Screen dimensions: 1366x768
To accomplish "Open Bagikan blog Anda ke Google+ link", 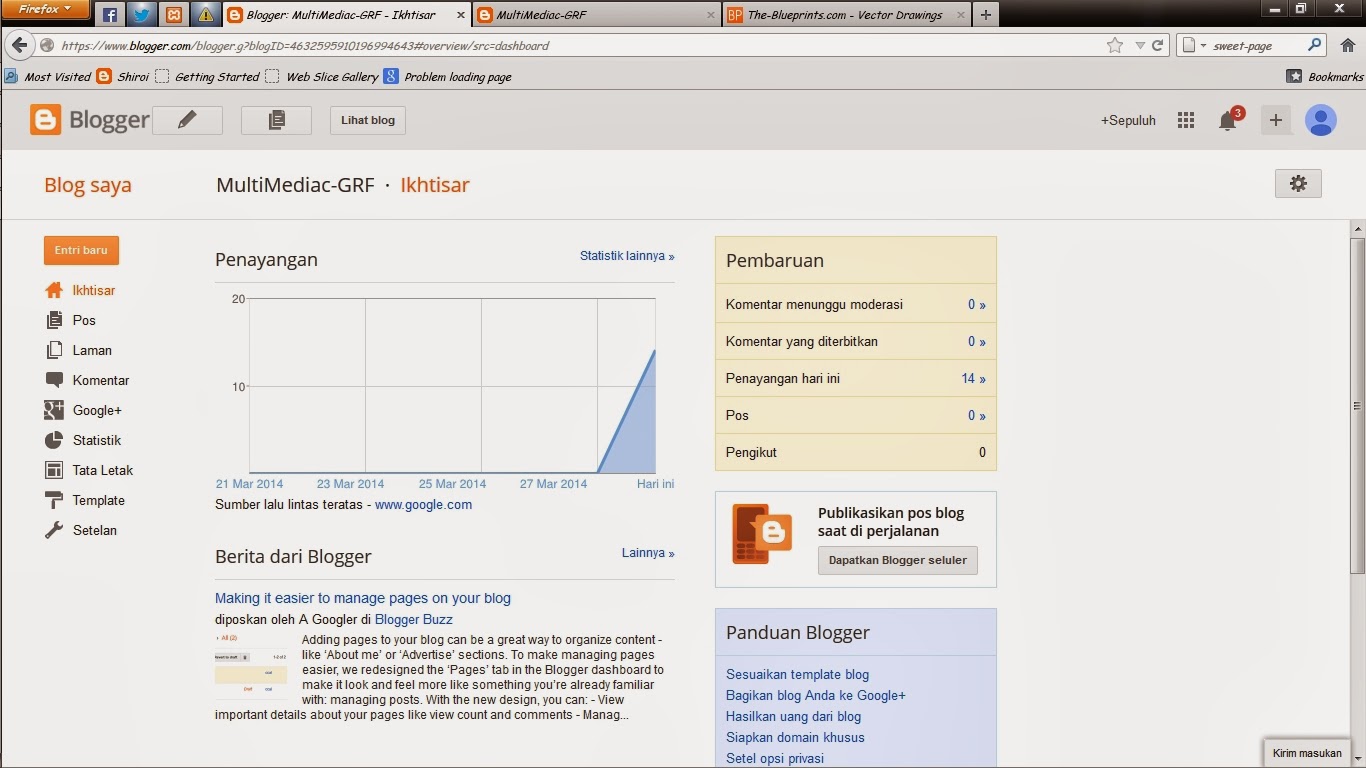I will click(816, 696).
